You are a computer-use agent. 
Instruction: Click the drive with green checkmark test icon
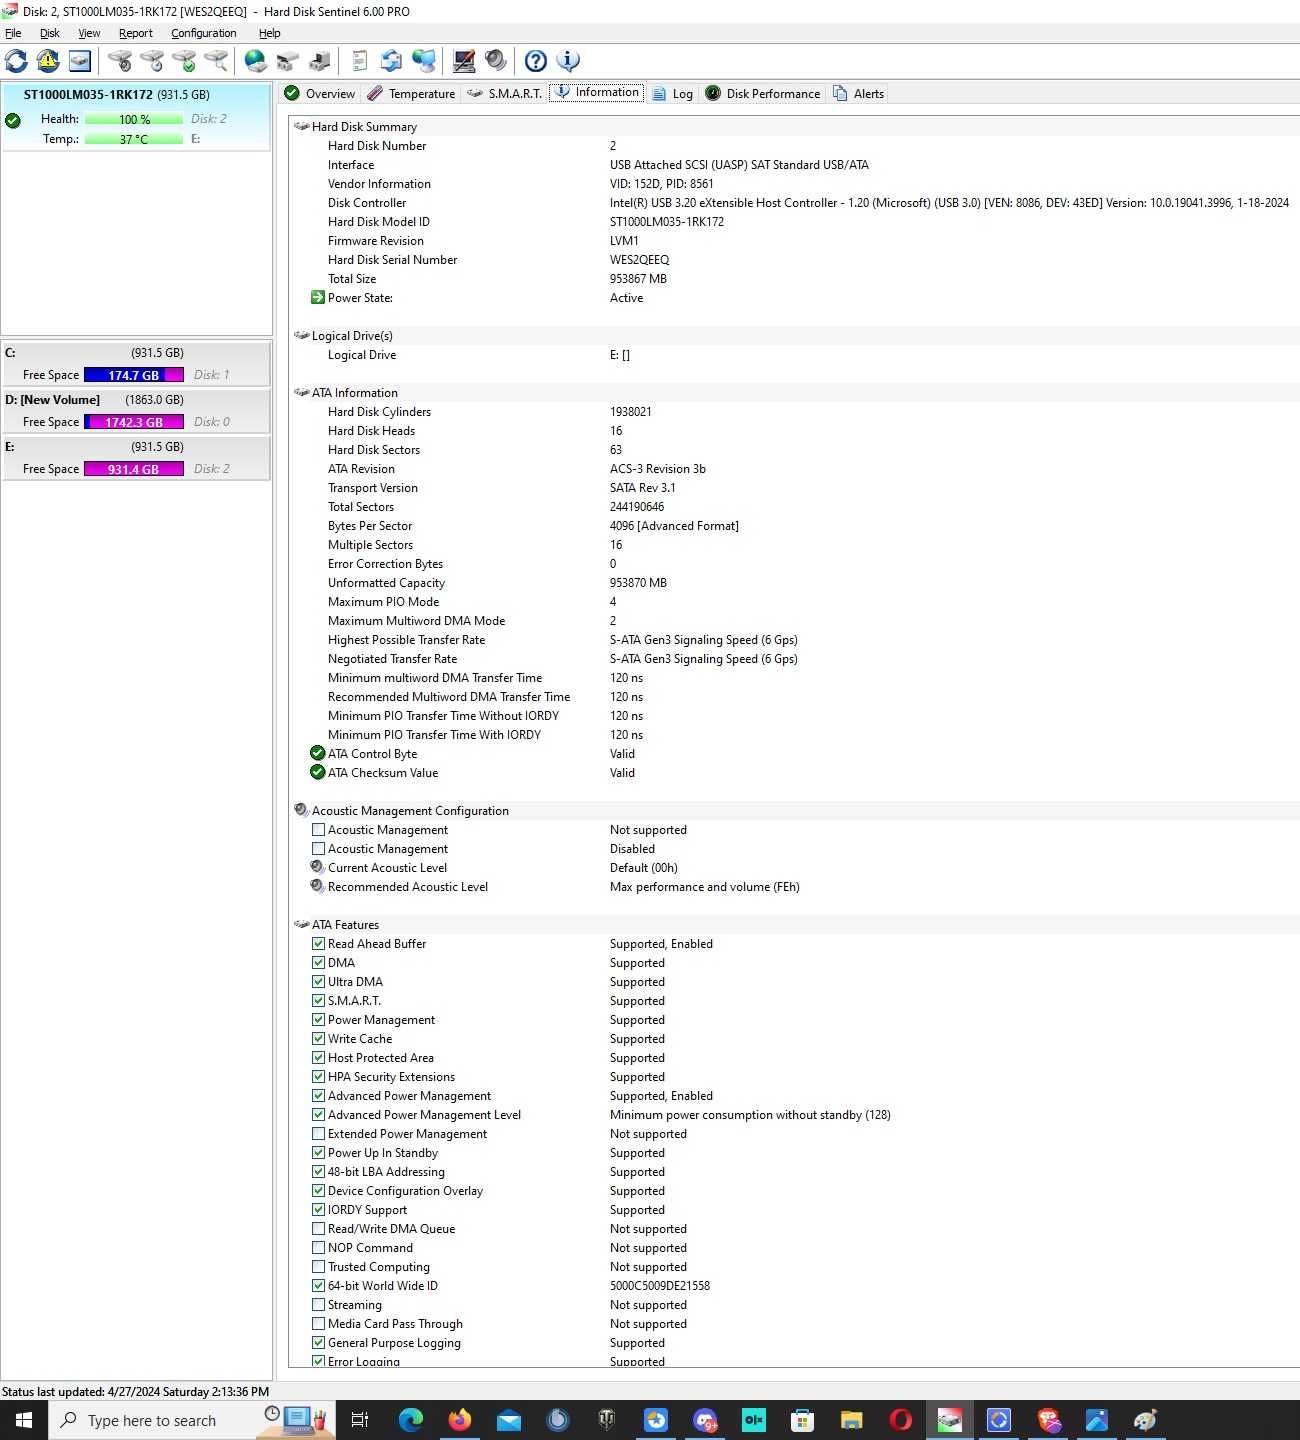pyautogui.click(x=184, y=61)
